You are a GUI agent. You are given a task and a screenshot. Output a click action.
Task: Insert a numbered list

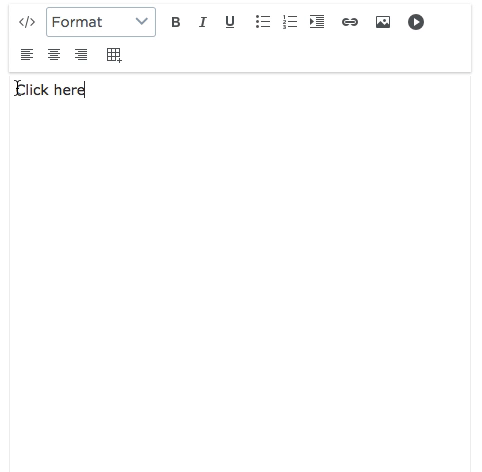(290, 22)
